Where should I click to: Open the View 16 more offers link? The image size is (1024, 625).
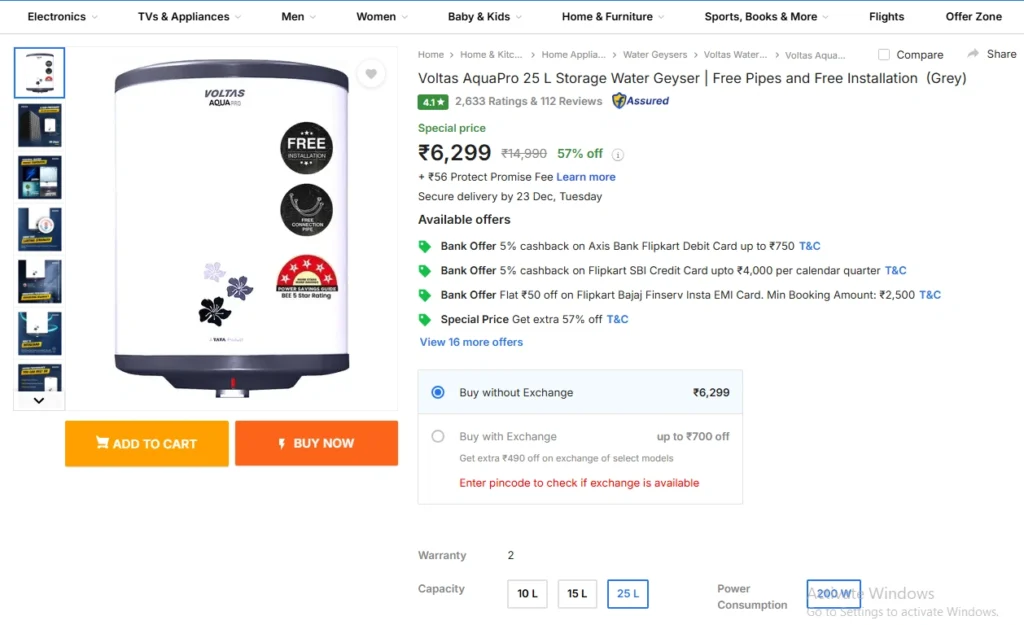[471, 342]
